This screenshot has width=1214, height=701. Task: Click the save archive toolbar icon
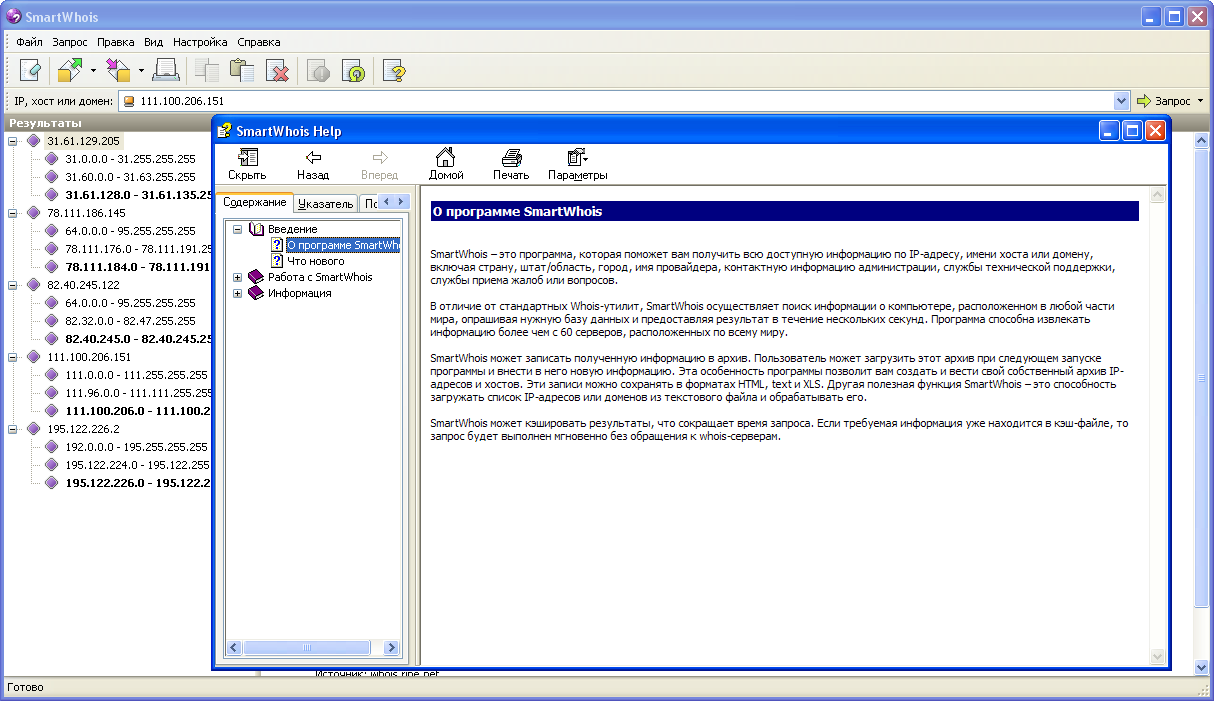pyautogui.click(x=119, y=70)
